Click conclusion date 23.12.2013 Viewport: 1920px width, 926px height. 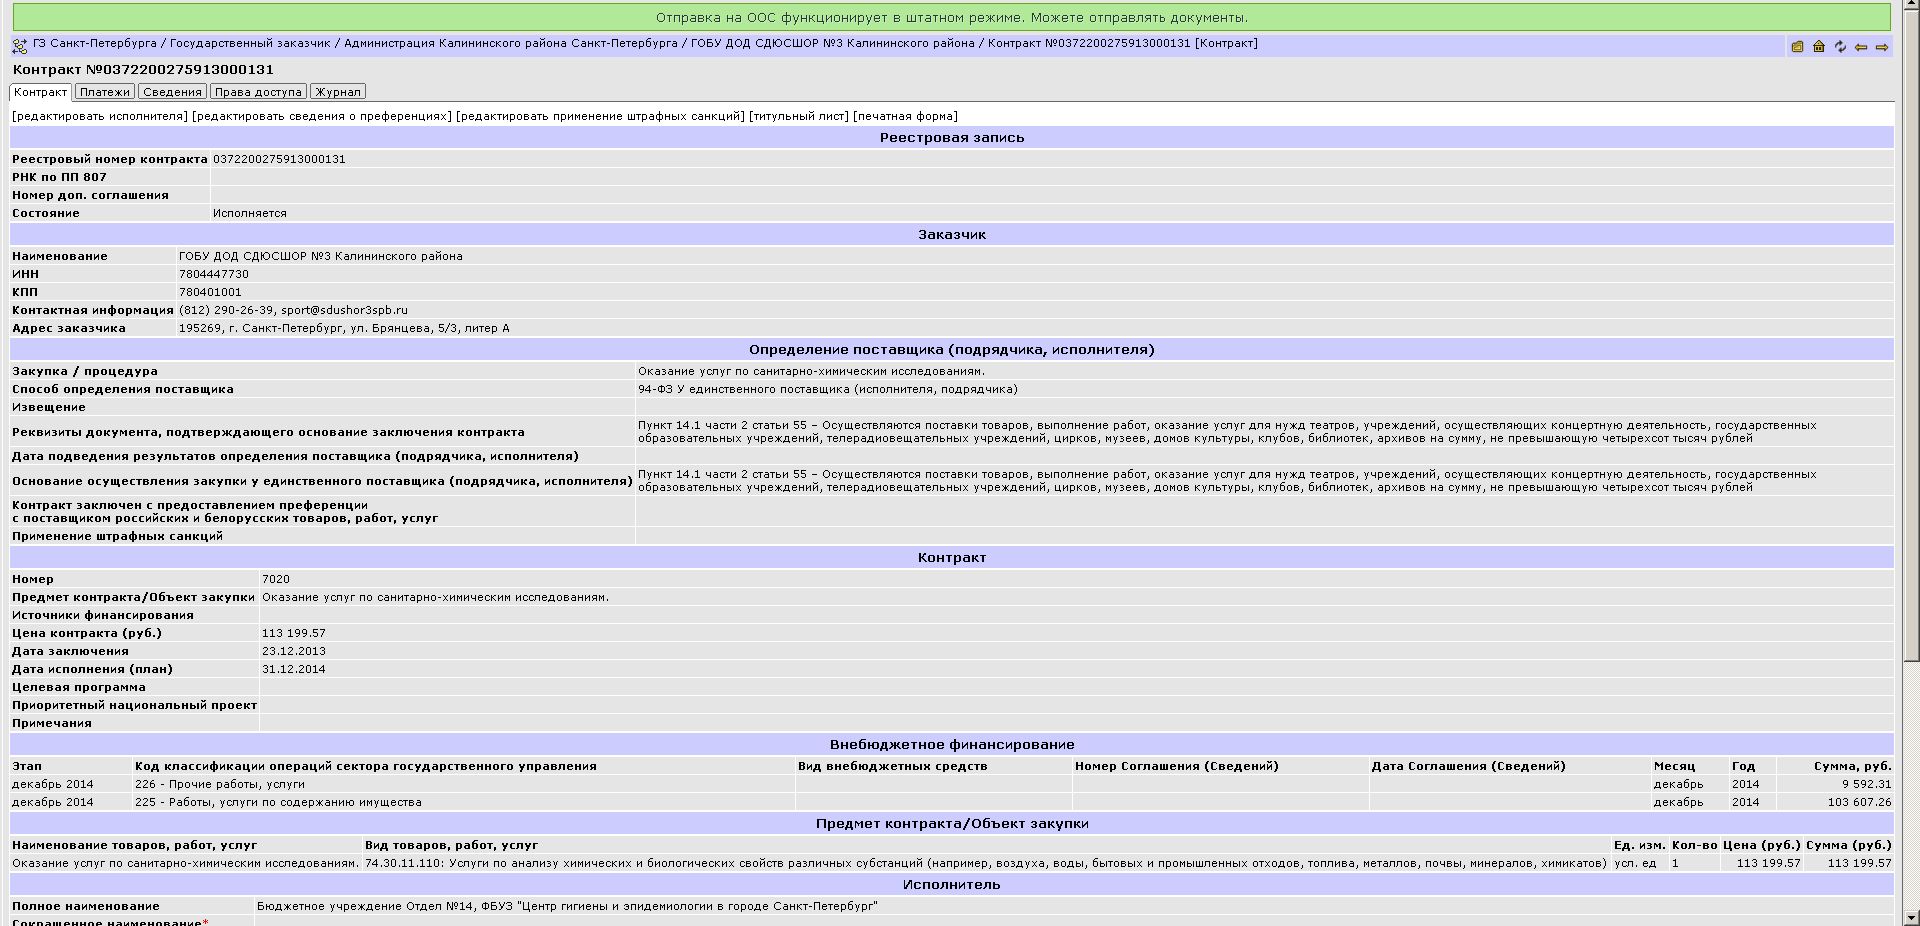[x=294, y=651]
